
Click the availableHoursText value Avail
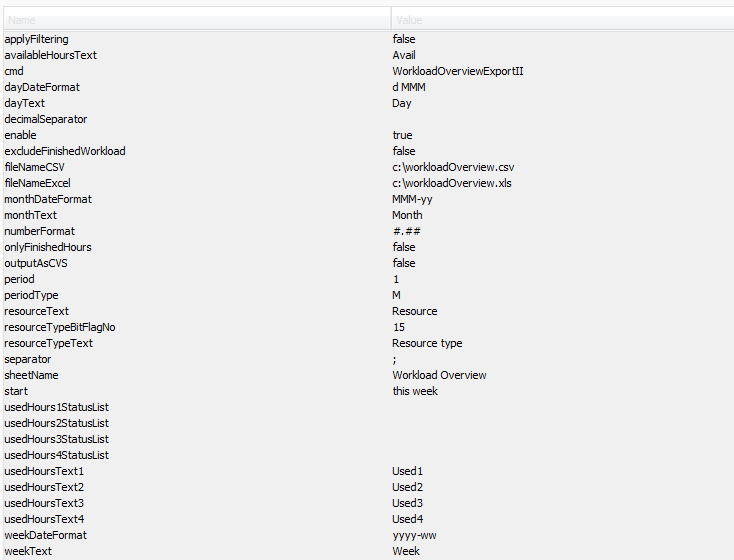click(404, 55)
